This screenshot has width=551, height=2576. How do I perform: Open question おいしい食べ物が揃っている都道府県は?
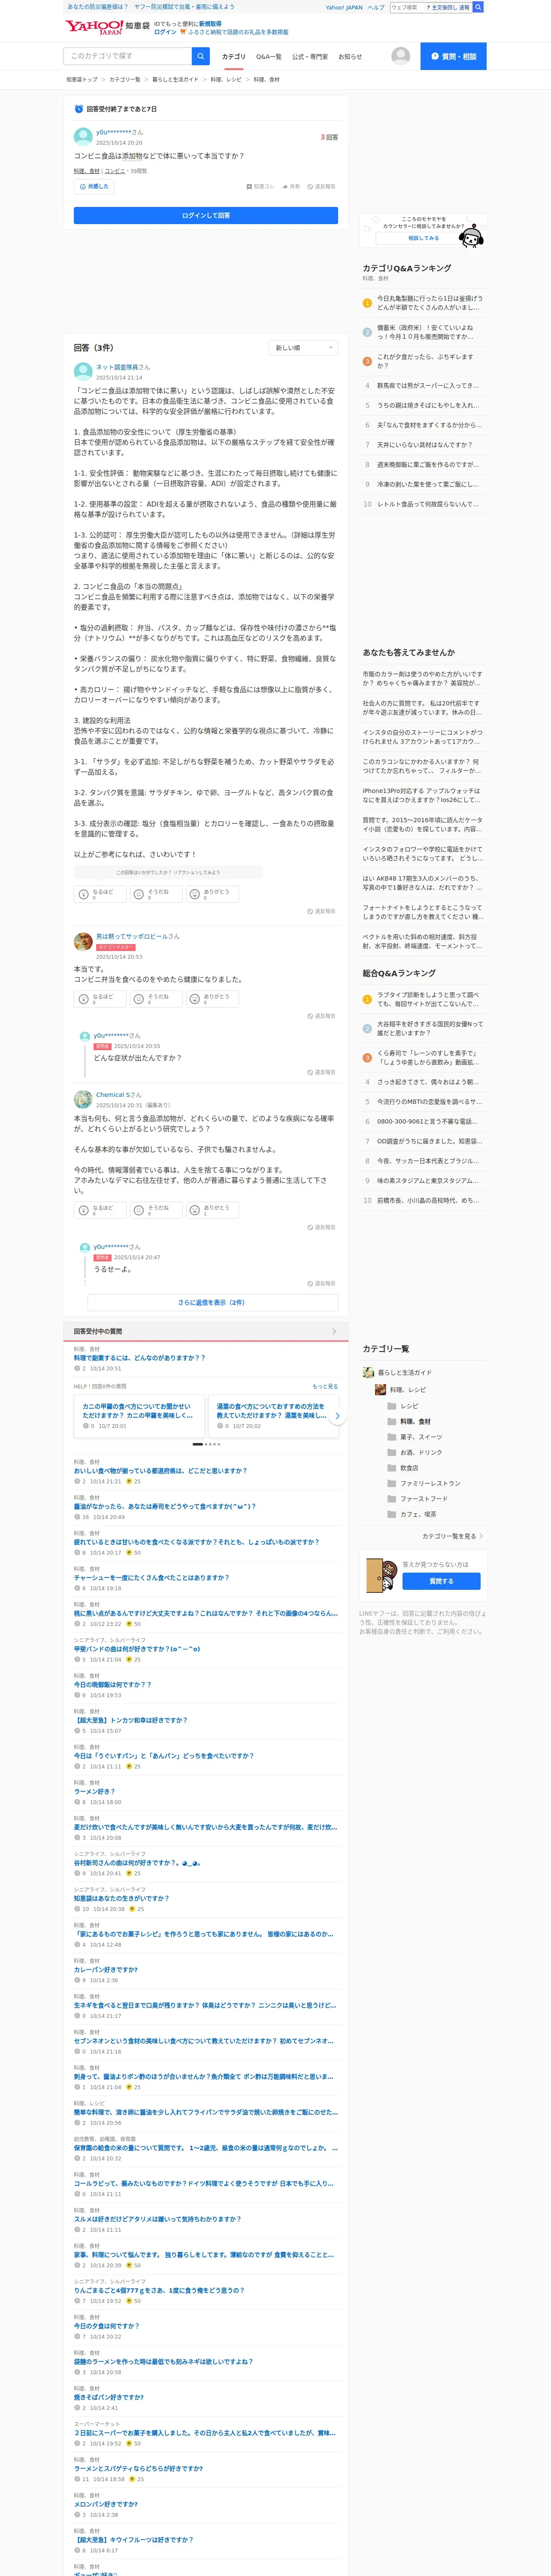tap(160, 1471)
